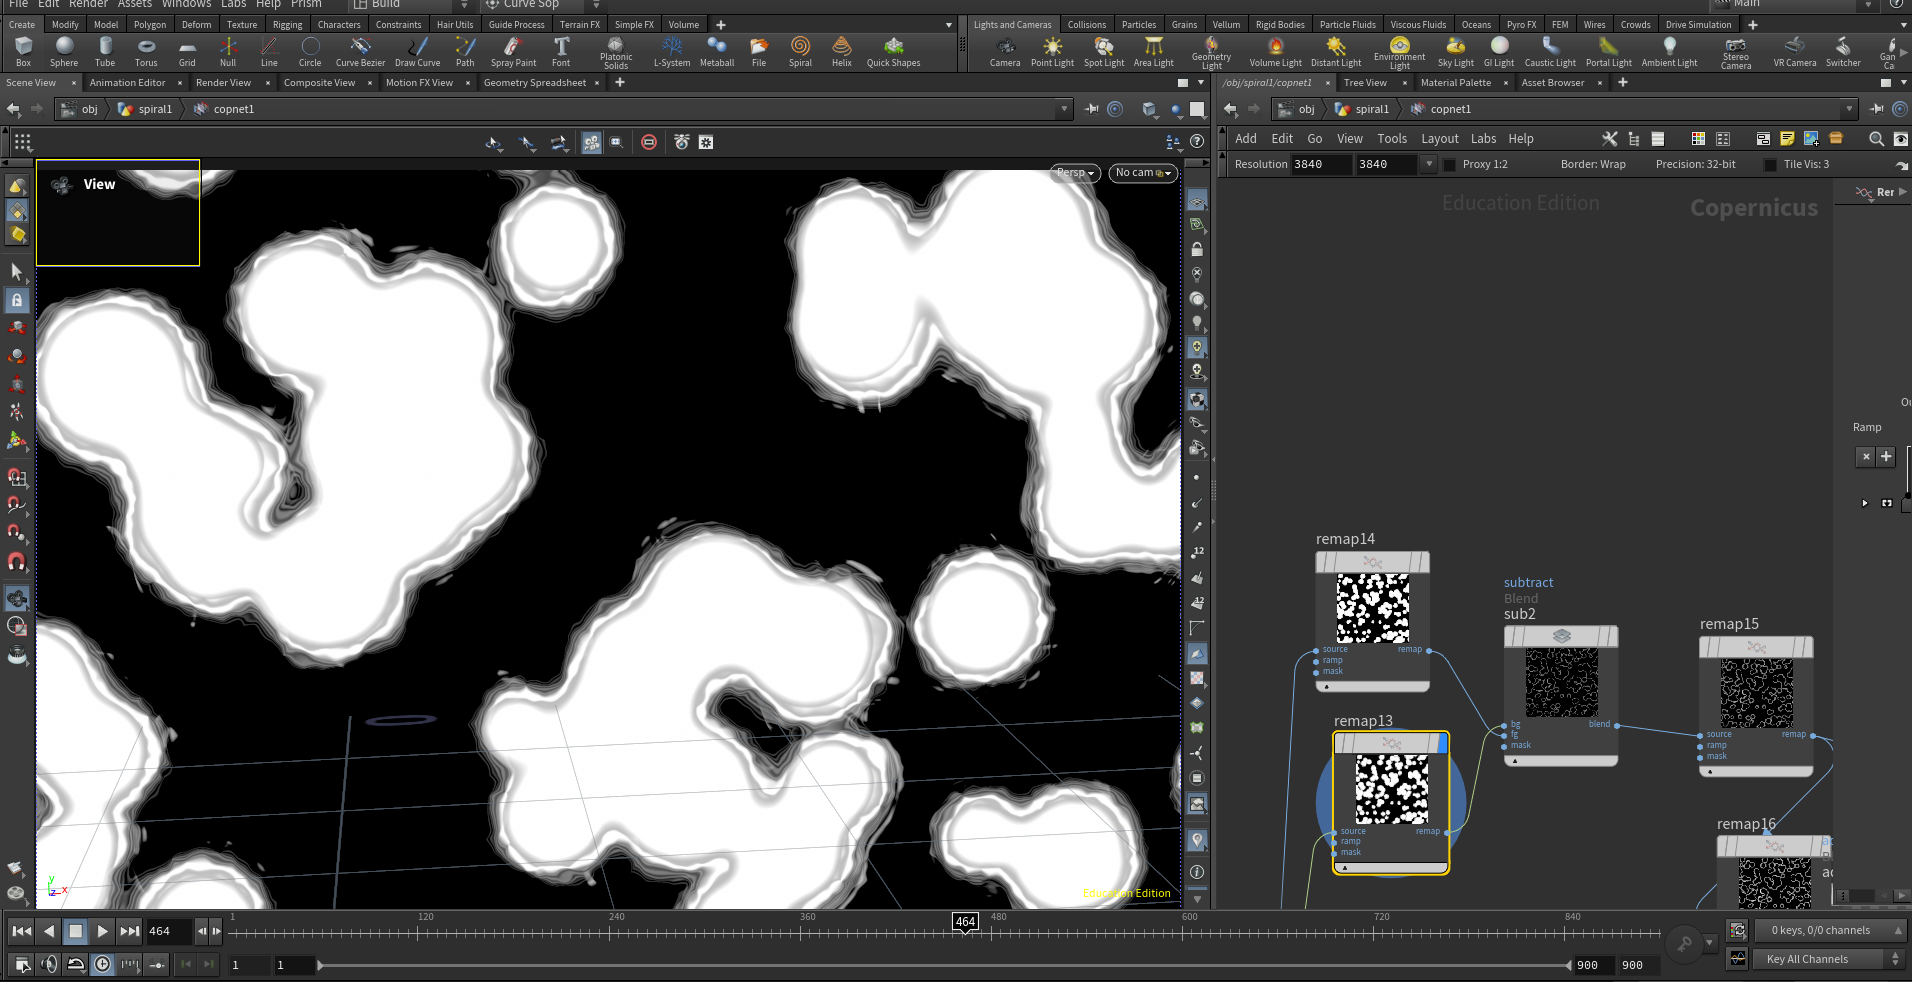Viewport: 1912px width, 982px height.
Task: Select the Helix shelf tool
Action: point(842,52)
